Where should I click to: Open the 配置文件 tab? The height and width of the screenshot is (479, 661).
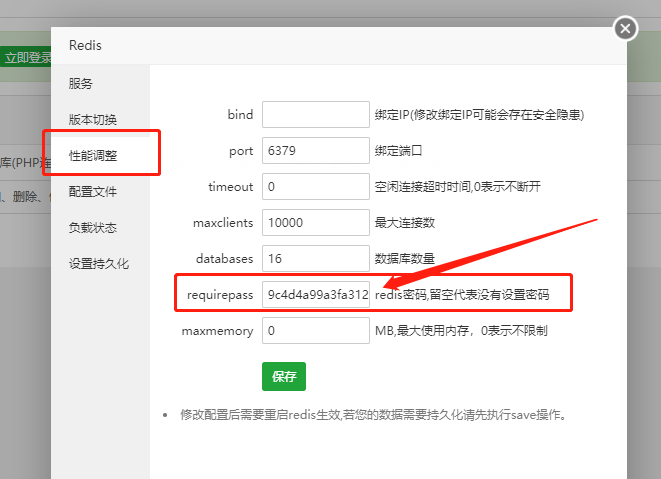pyautogui.click(x=93, y=191)
